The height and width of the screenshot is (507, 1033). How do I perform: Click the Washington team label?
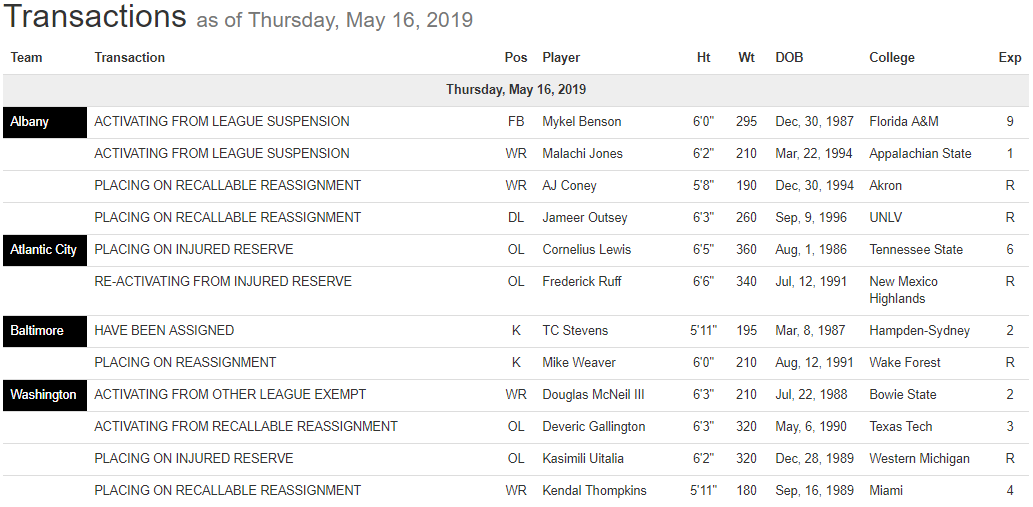(44, 395)
